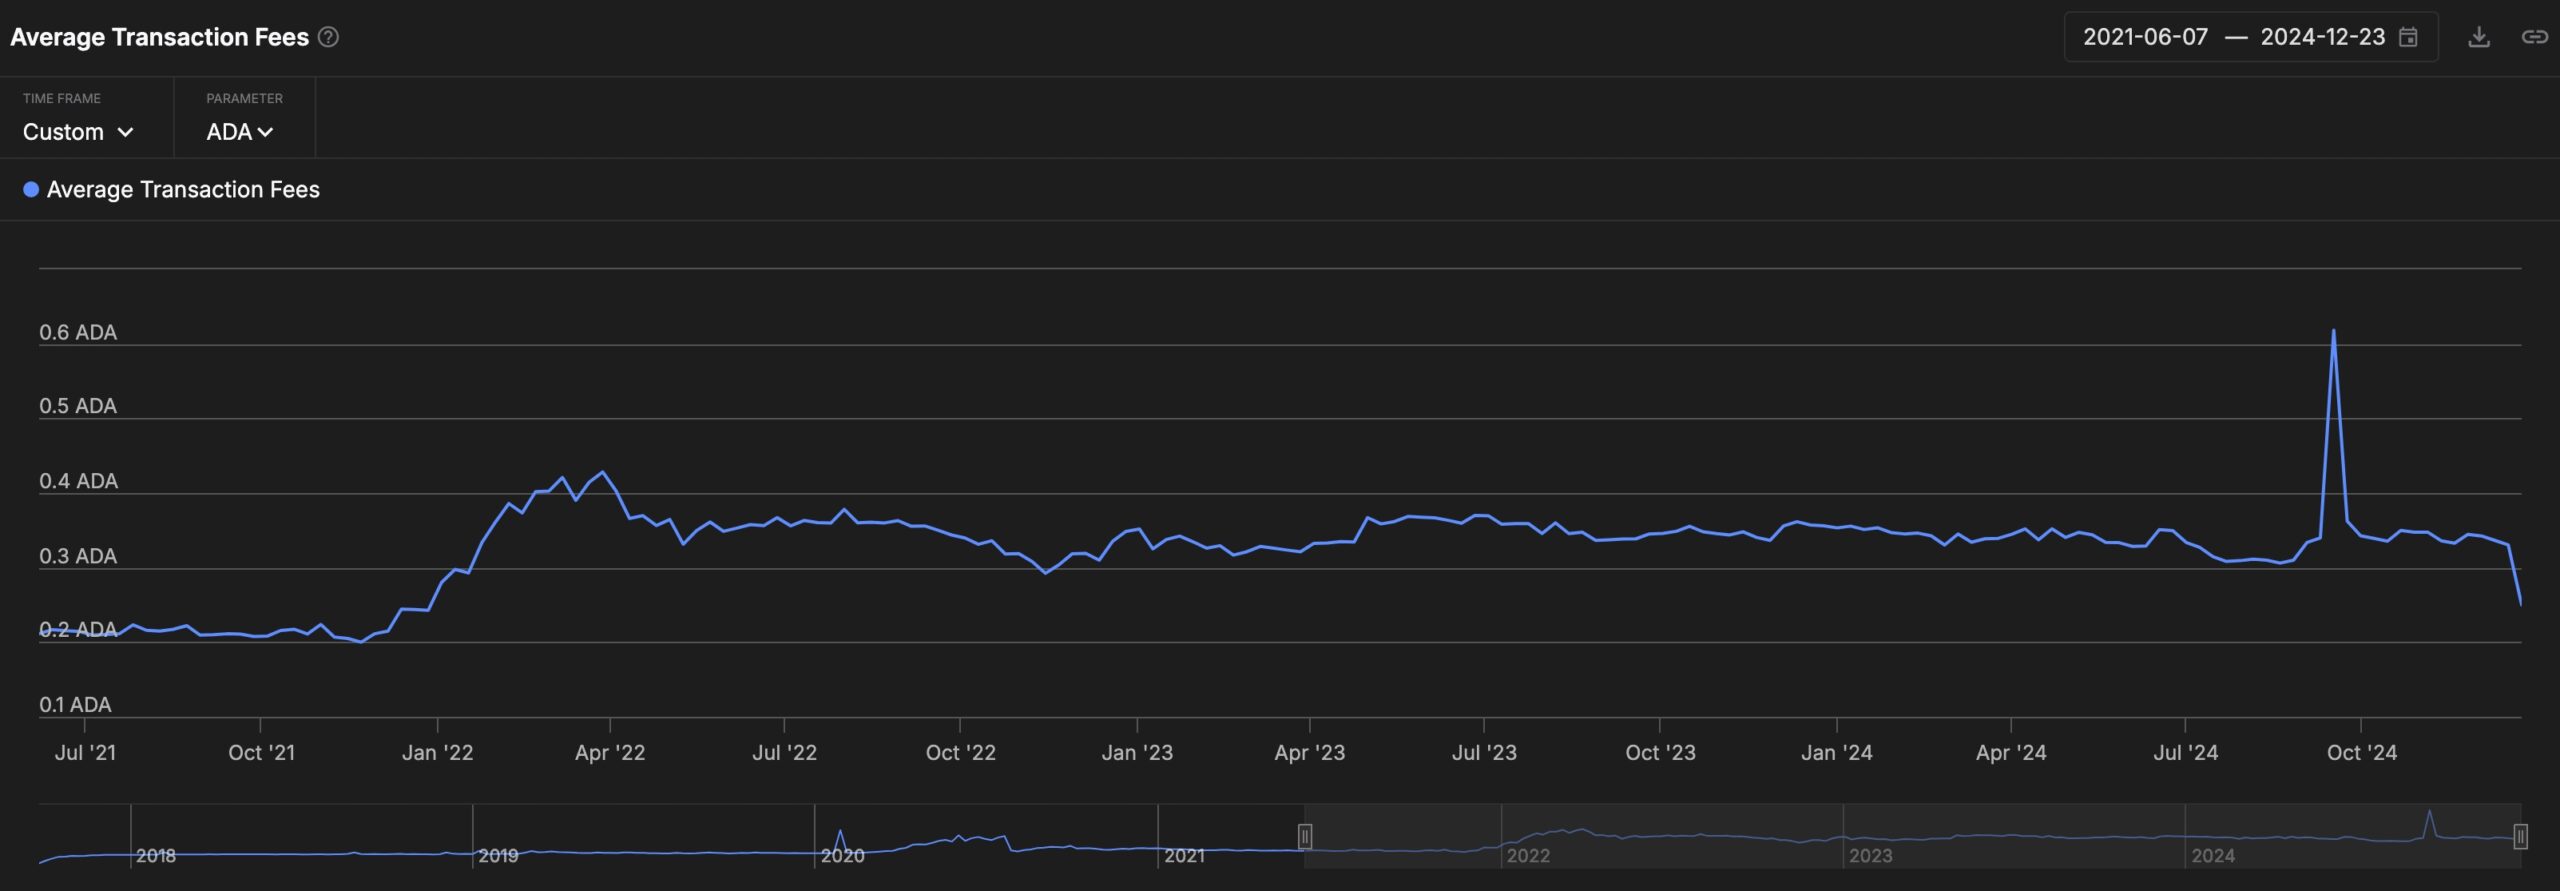Click the 2018 label in the navigator

pos(156,856)
